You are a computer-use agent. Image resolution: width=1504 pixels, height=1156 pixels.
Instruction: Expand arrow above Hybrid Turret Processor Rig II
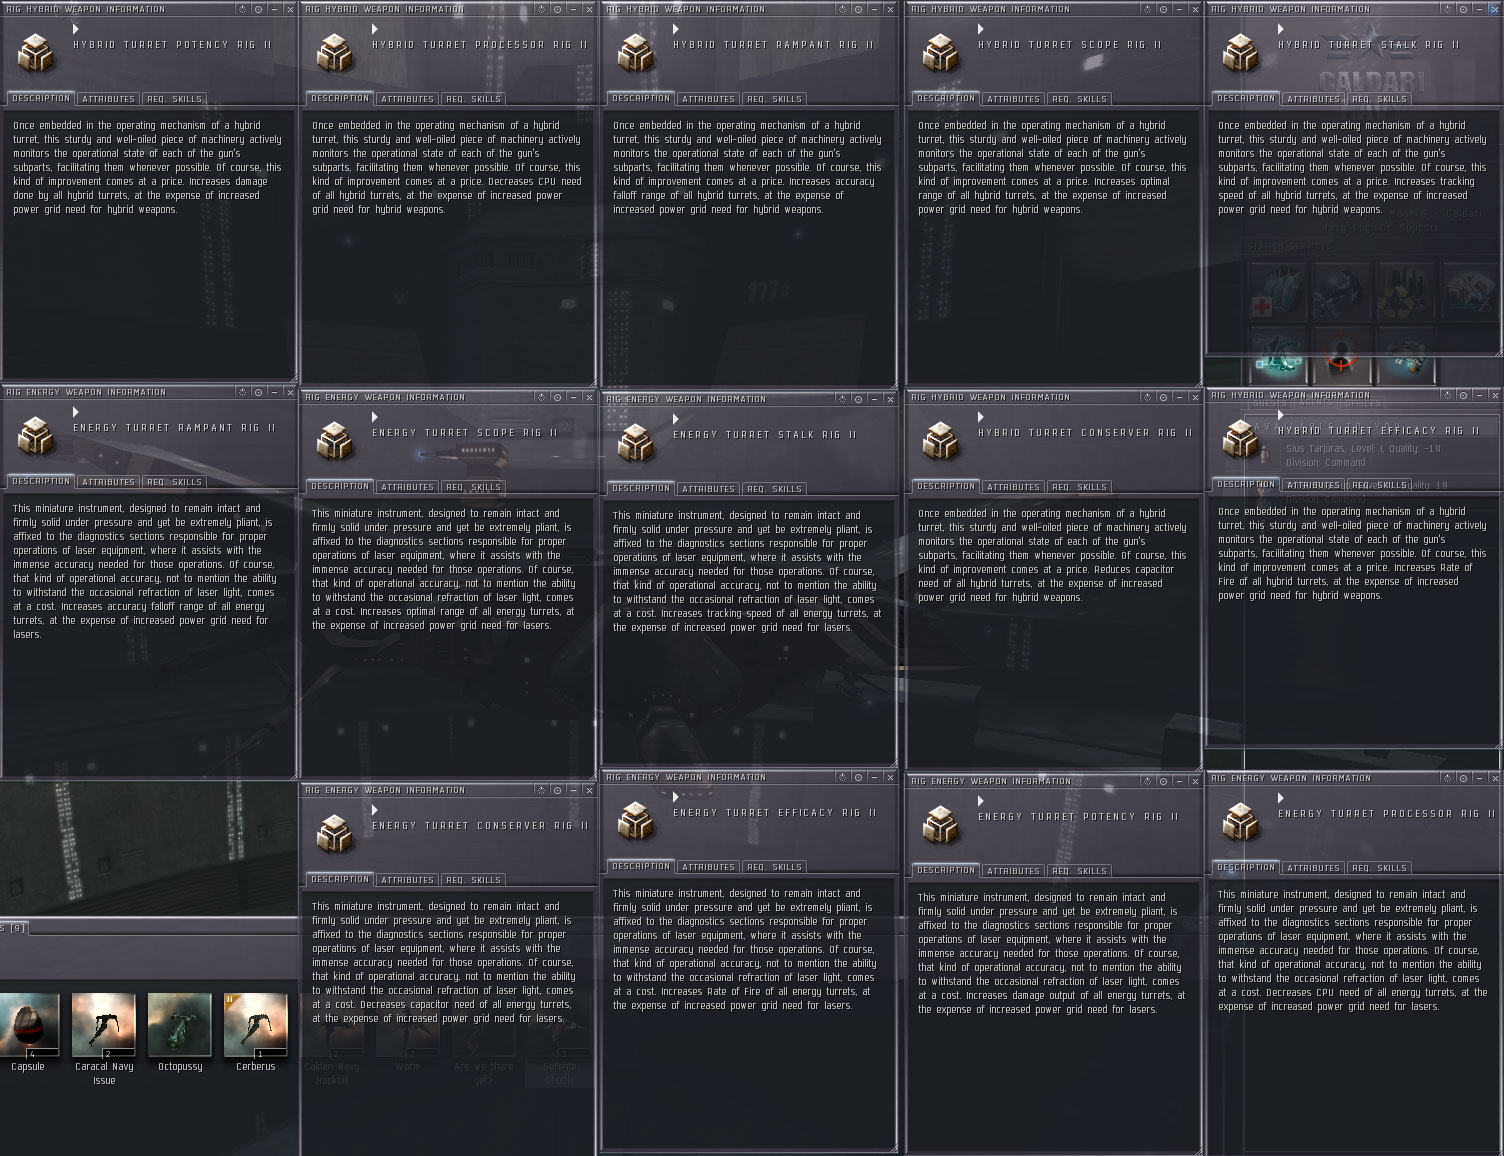click(375, 30)
